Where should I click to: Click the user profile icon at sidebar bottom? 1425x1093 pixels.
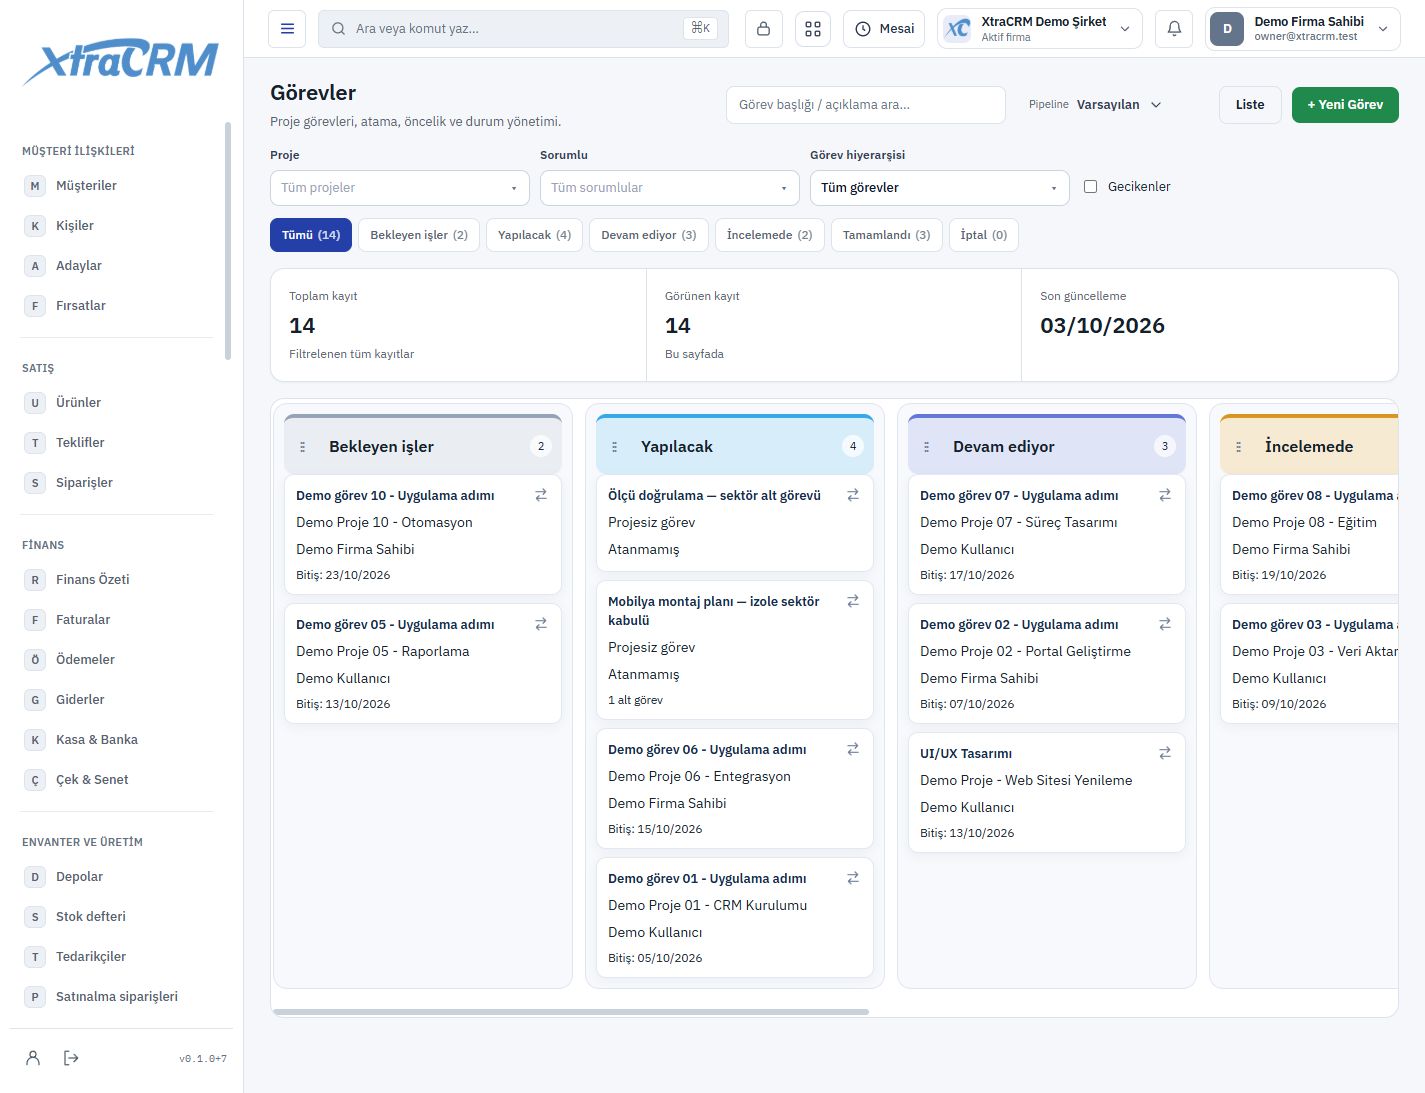[x=33, y=1058]
